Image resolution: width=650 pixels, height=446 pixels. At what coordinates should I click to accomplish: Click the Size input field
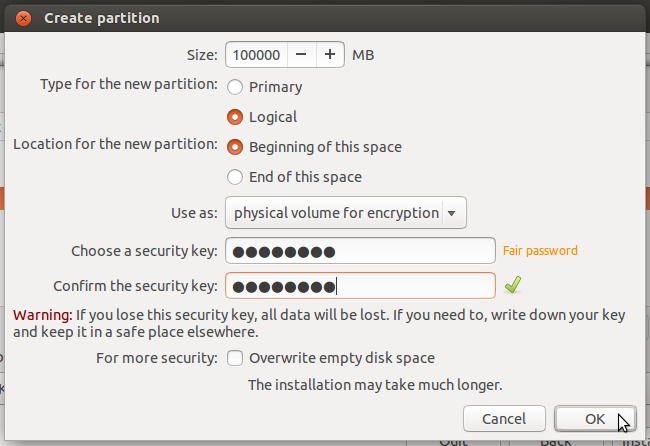click(x=257, y=55)
